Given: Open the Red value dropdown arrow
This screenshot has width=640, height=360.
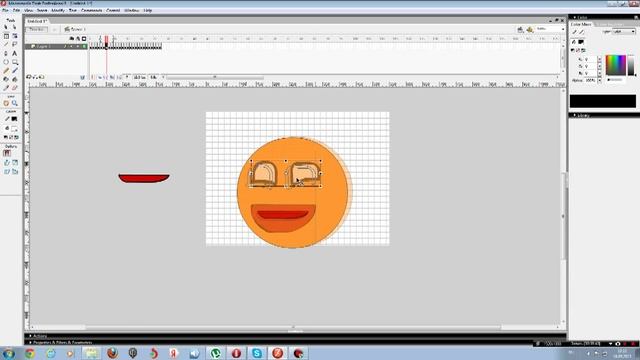Looking at the screenshot, I should point(600,60).
